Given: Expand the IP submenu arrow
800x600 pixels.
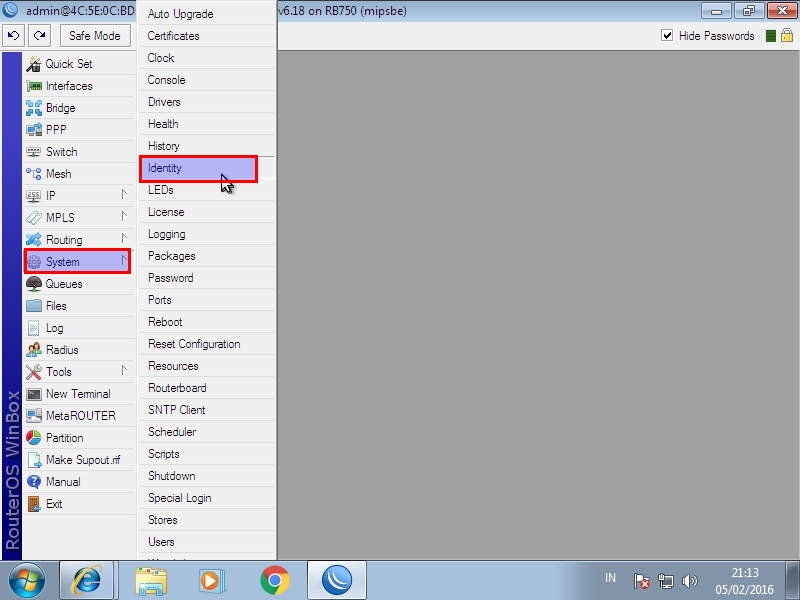Looking at the screenshot, I should 124,195.
